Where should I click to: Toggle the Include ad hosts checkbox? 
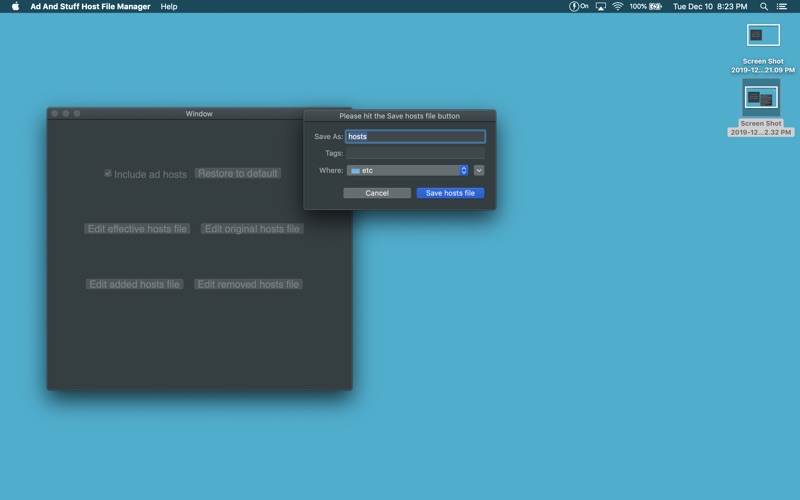click(108, 173)
